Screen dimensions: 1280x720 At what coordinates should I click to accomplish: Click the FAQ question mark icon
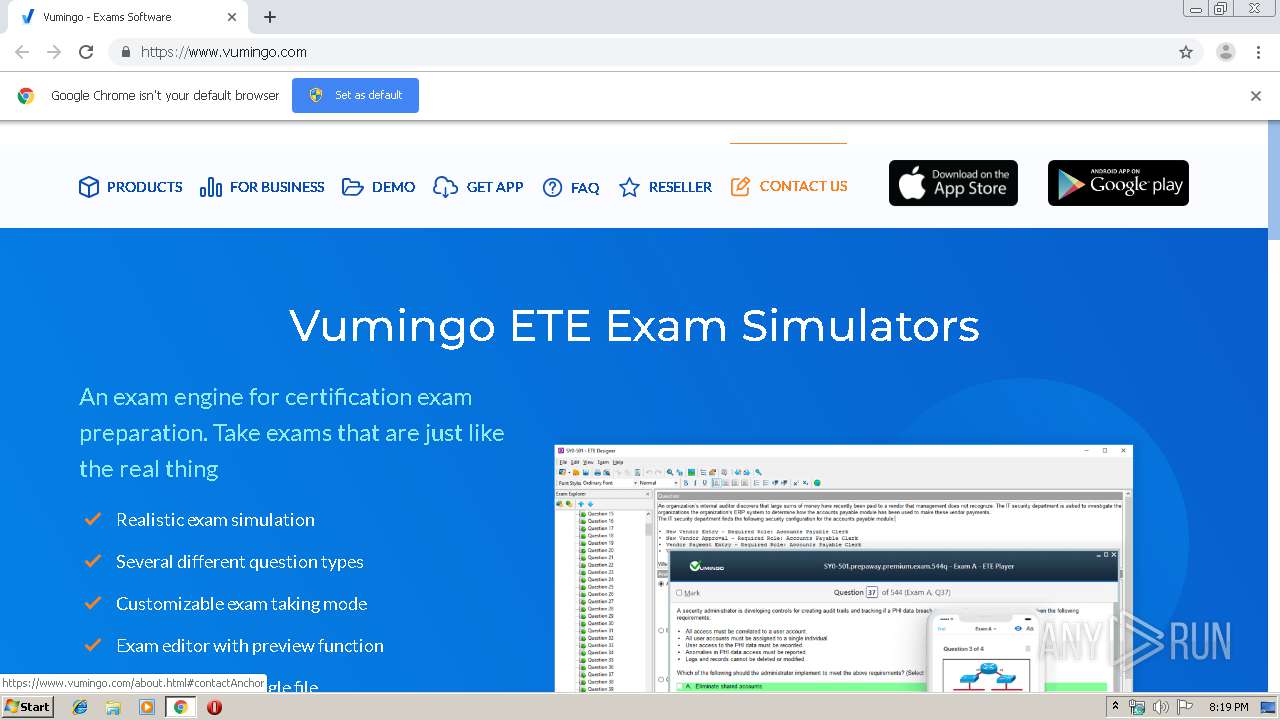tap(552, 187)
